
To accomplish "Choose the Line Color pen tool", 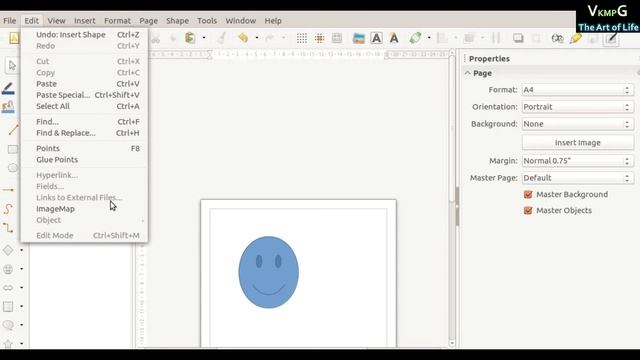I will (x=8, y=89).
